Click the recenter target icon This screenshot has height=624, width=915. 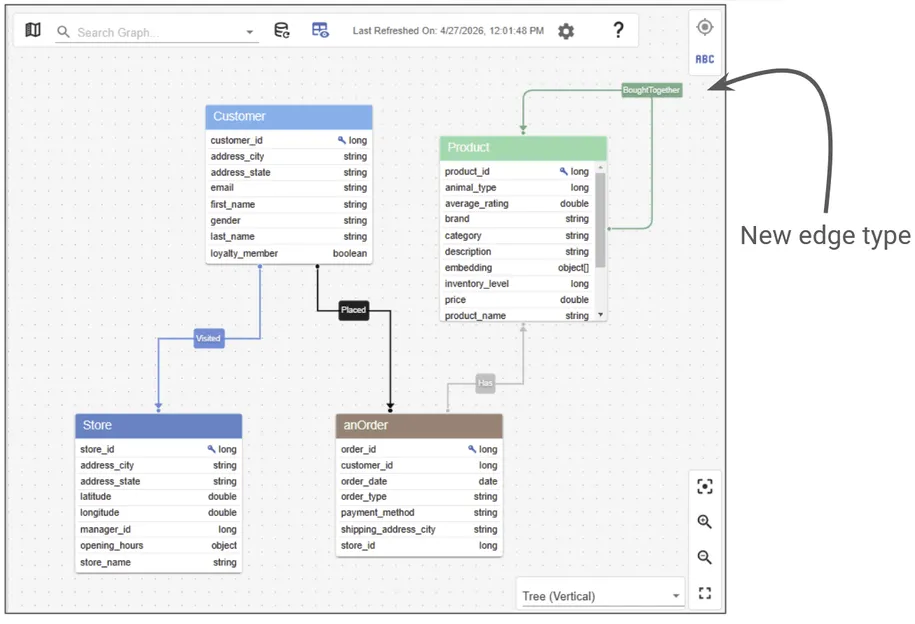[x=705, y=27]
